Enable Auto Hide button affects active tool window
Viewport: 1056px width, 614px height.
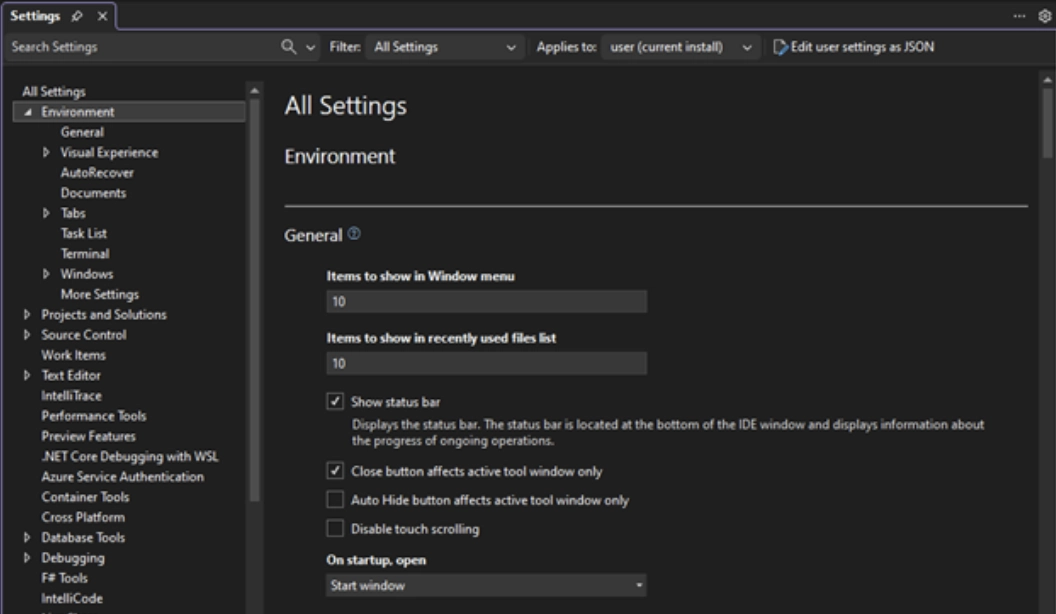tap(335, 500)
